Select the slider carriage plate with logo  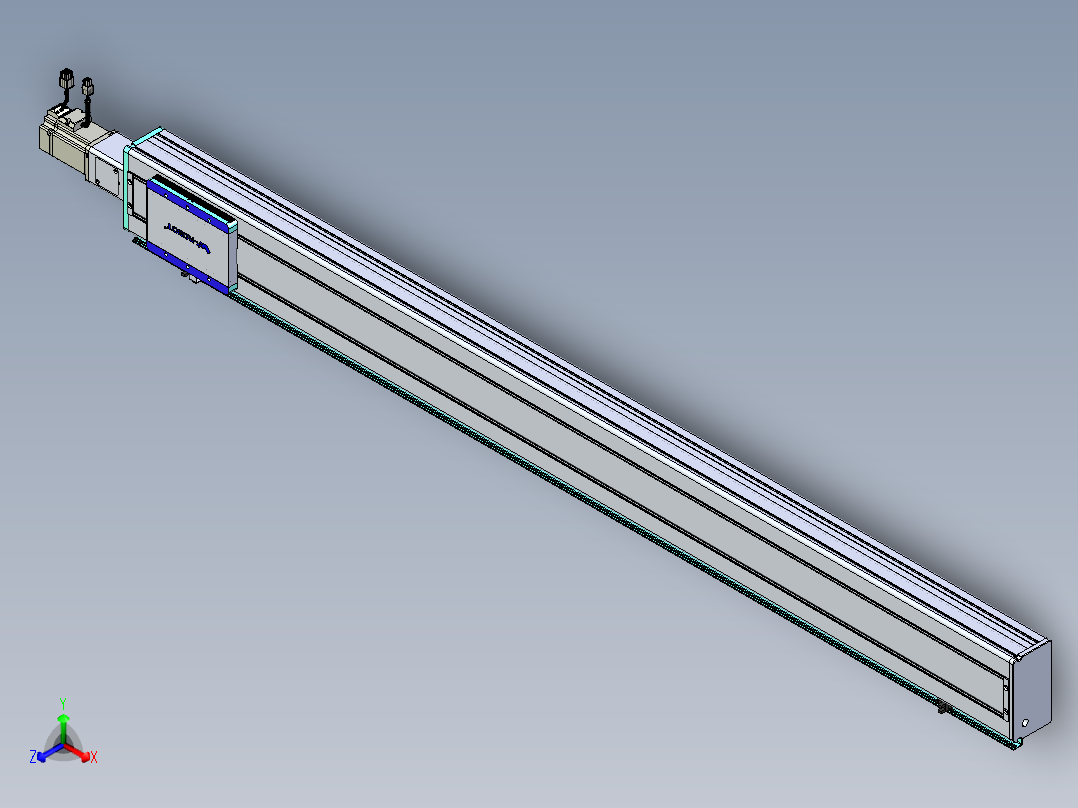click(x=191, y=237)
